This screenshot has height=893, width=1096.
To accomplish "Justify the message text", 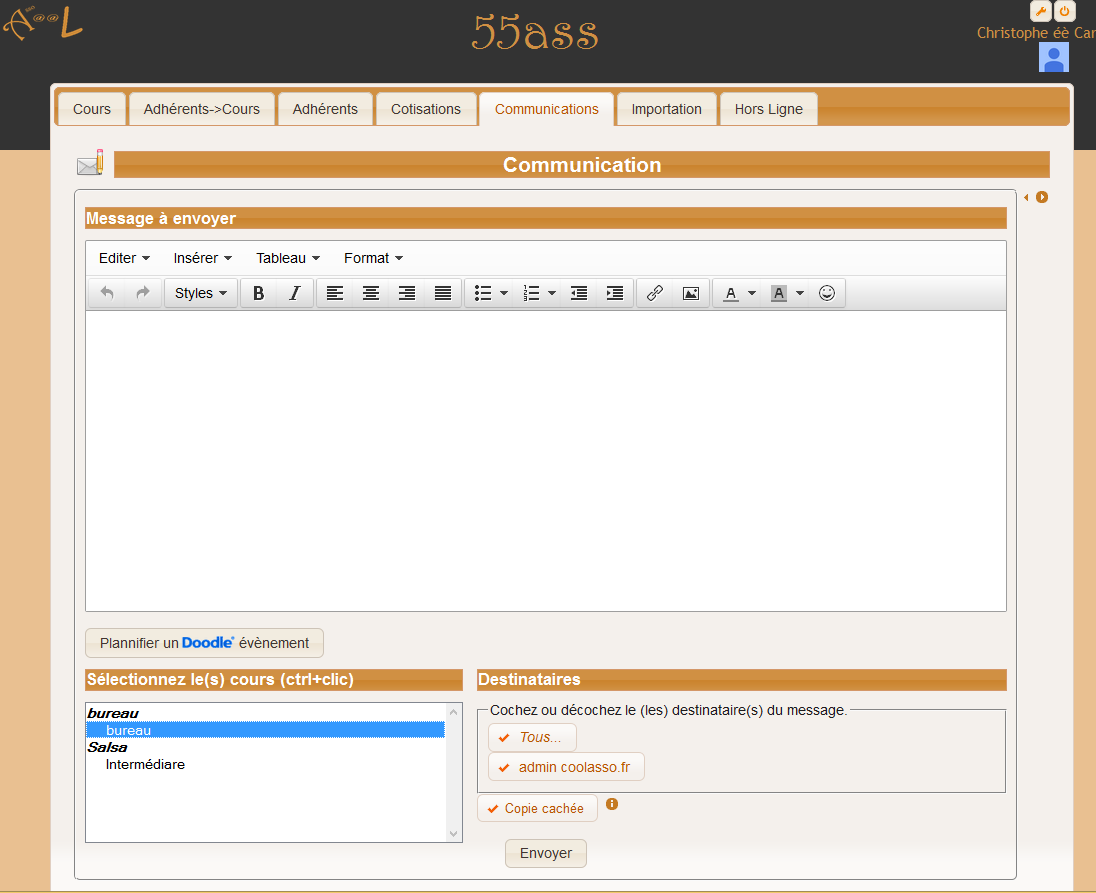I will 443,293.
